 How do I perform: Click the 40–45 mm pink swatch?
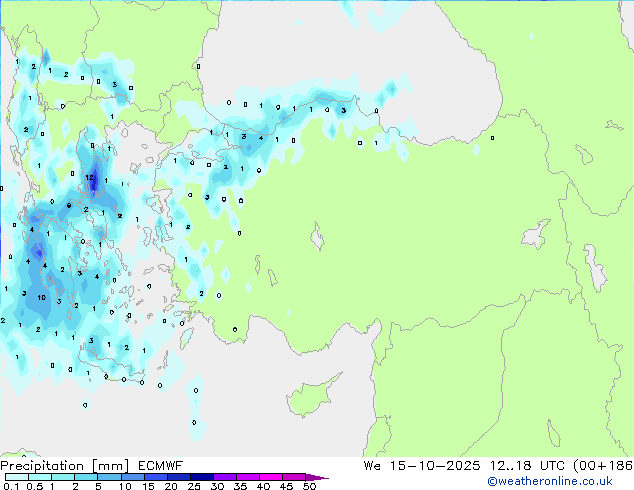point(271,477)
